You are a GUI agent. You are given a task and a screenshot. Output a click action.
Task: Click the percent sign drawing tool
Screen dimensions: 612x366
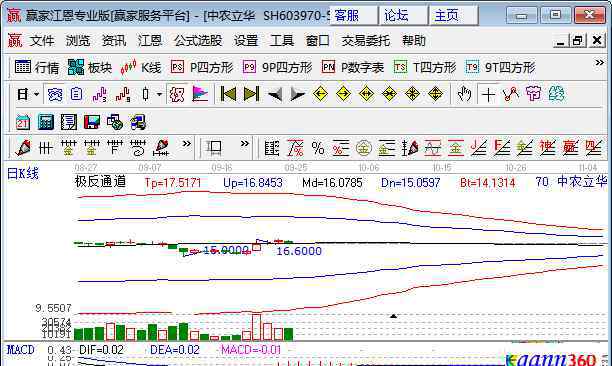318,148
